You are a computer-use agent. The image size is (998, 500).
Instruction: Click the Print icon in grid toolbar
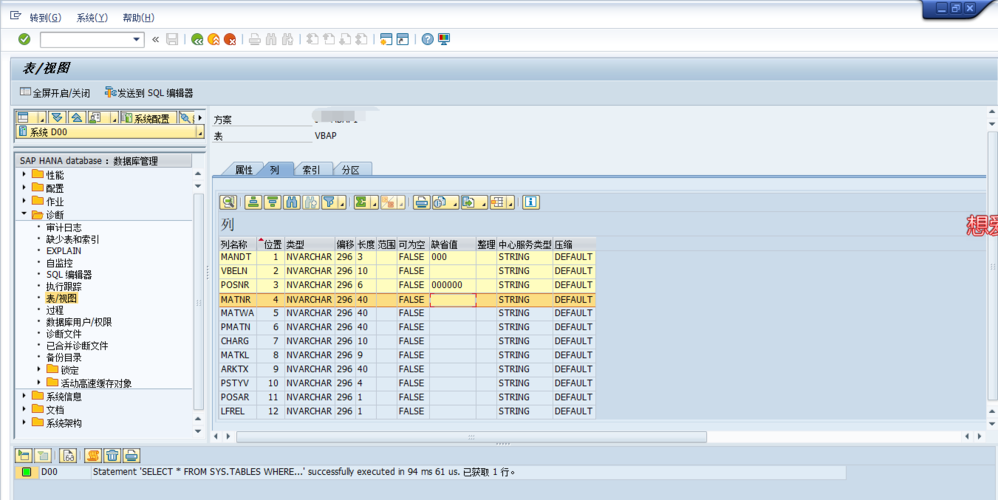(421, 202)
